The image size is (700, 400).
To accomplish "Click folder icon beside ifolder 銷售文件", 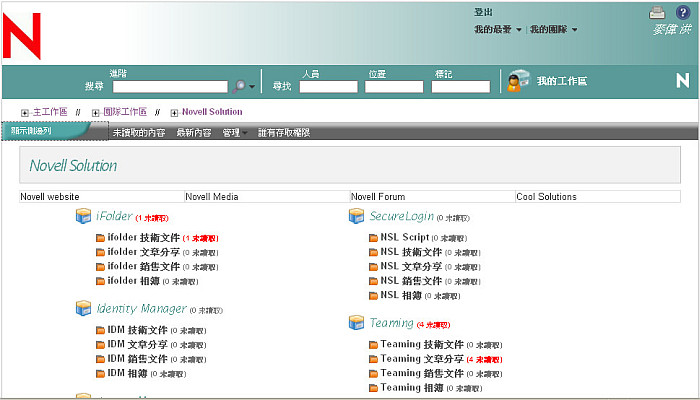I will (x=100, y=267).
